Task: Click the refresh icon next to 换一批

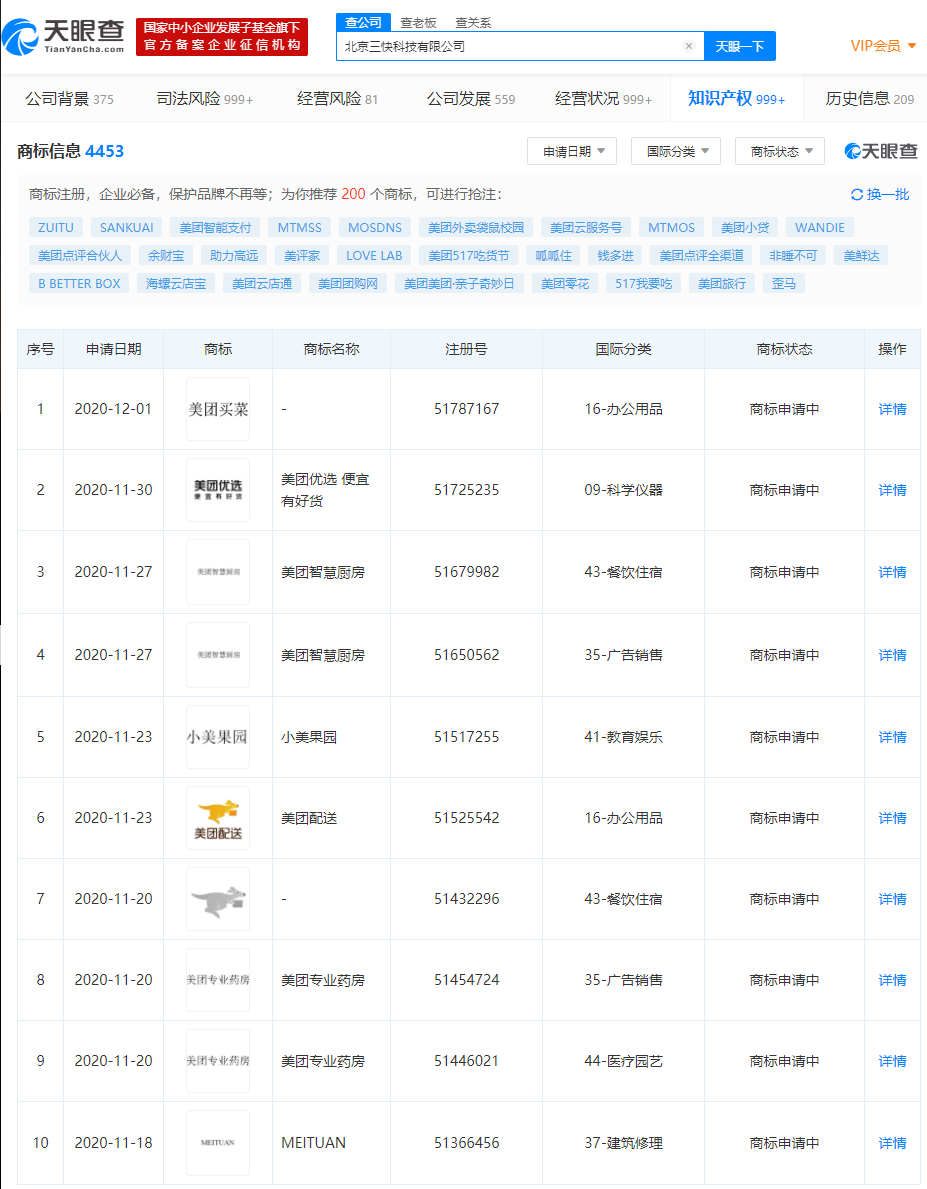Action: coord(857,195)
